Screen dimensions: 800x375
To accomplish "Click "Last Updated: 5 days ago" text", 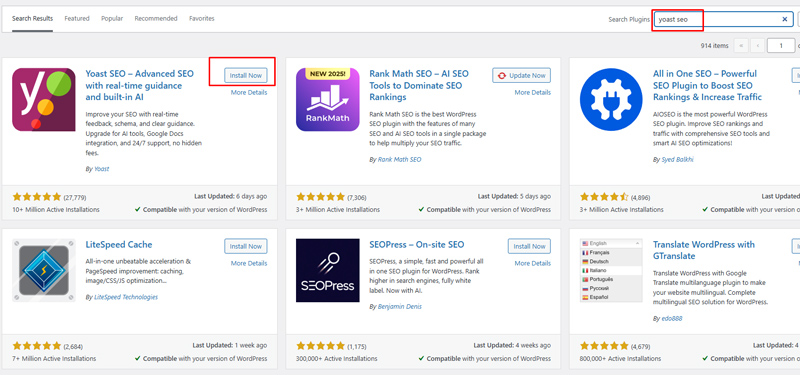I will point(514,196).
